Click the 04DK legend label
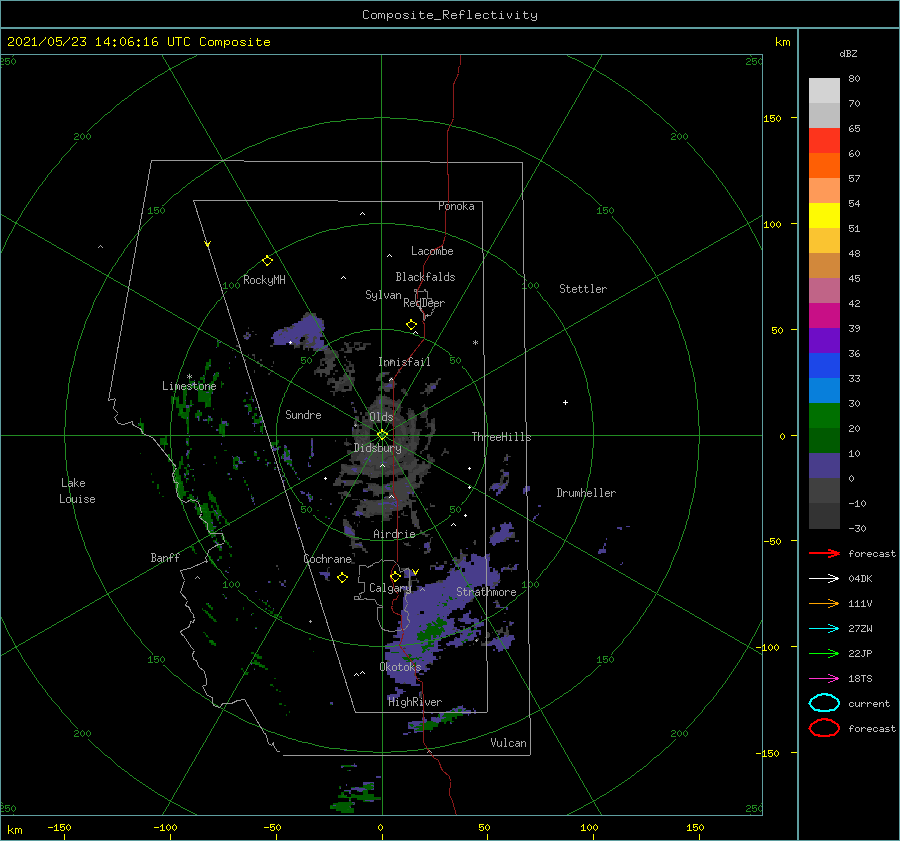 [x=860, y=578]
